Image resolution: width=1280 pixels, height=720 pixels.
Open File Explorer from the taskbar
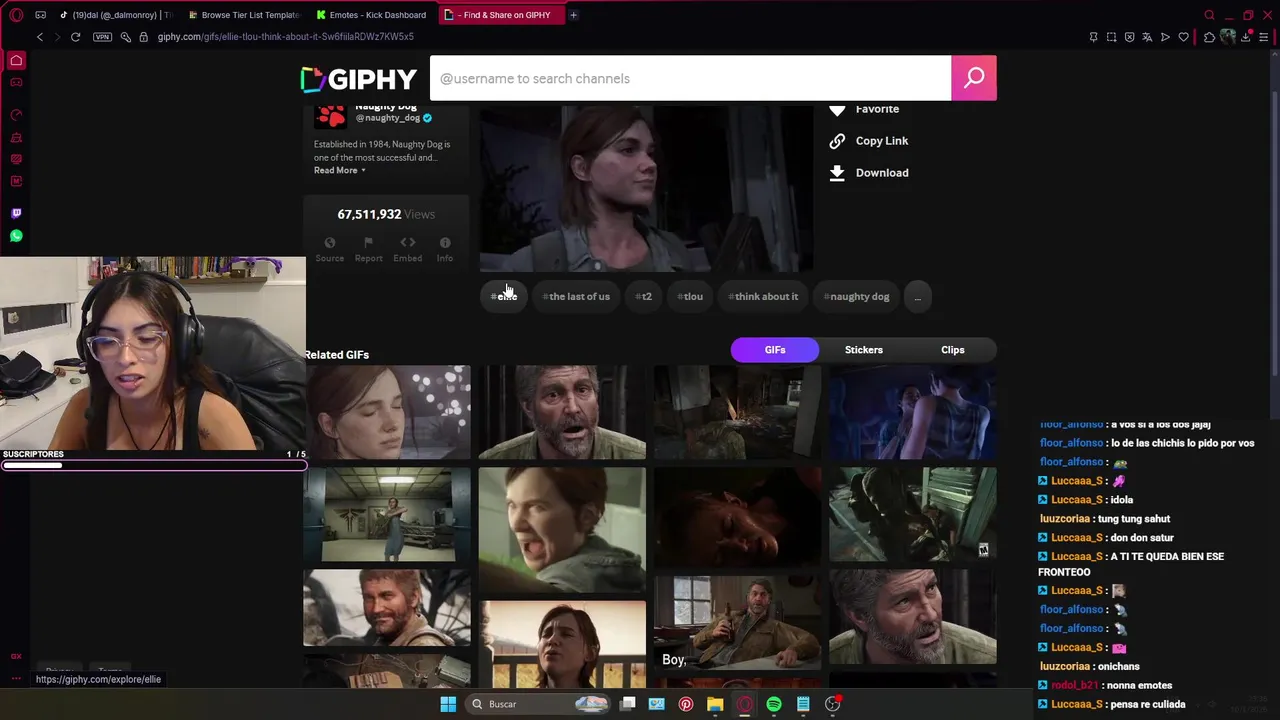pyautogui.click(x=715, y=704)
